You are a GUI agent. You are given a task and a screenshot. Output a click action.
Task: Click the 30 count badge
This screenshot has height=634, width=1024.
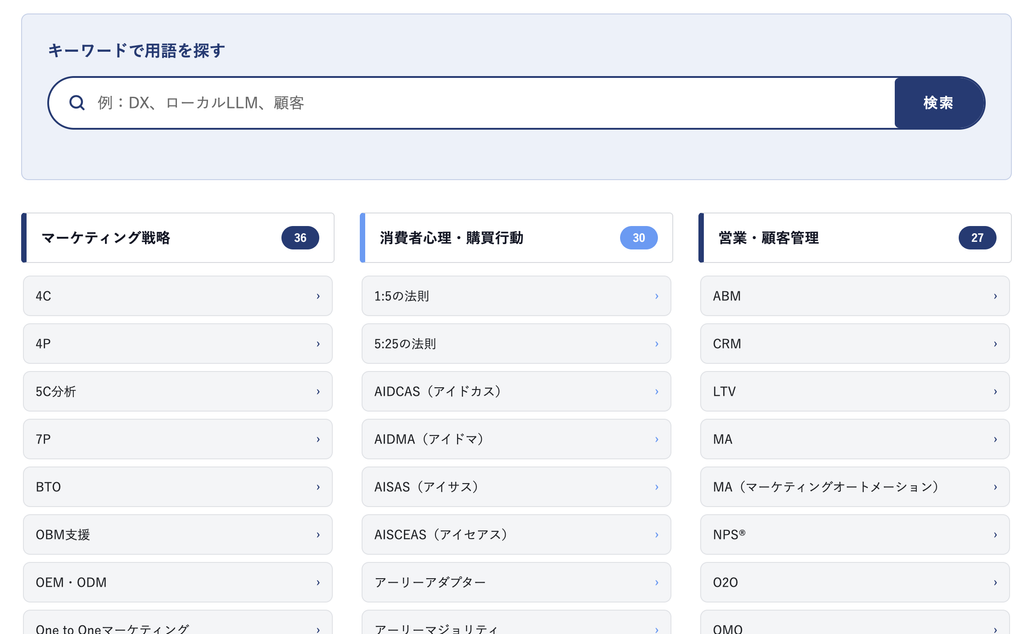pos(639,238)
